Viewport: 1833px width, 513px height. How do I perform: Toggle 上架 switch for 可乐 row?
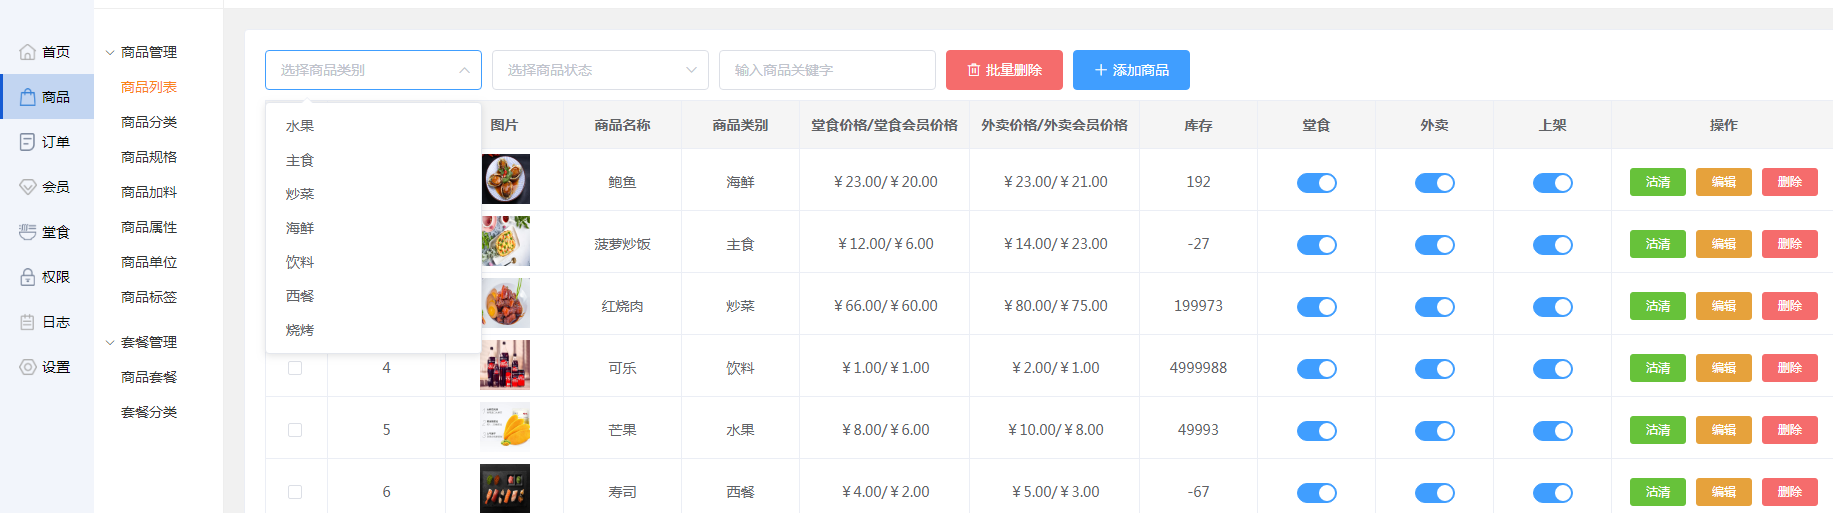(1552, 369)
